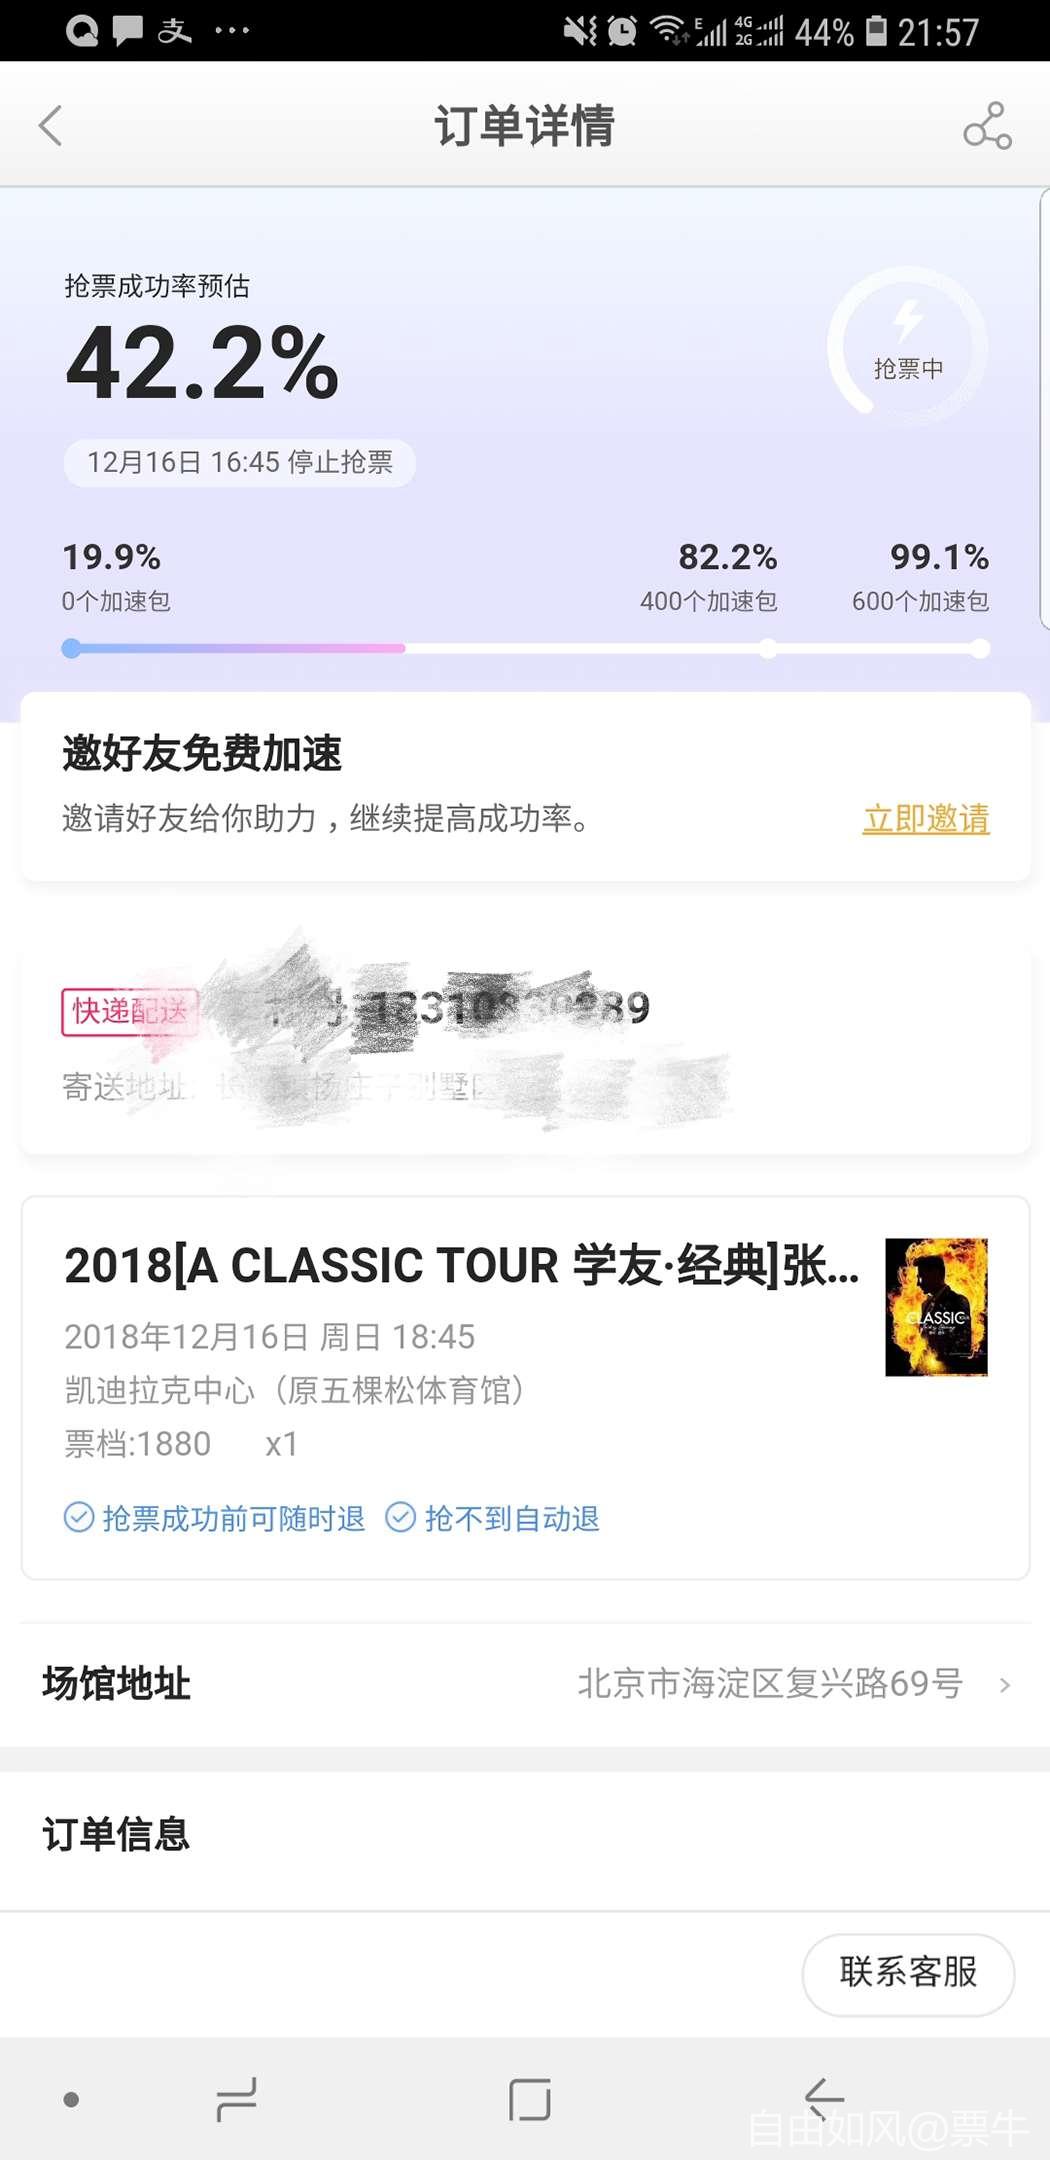Open the CLASSIC concert poster thumbnail

[x=936, y=1307]
